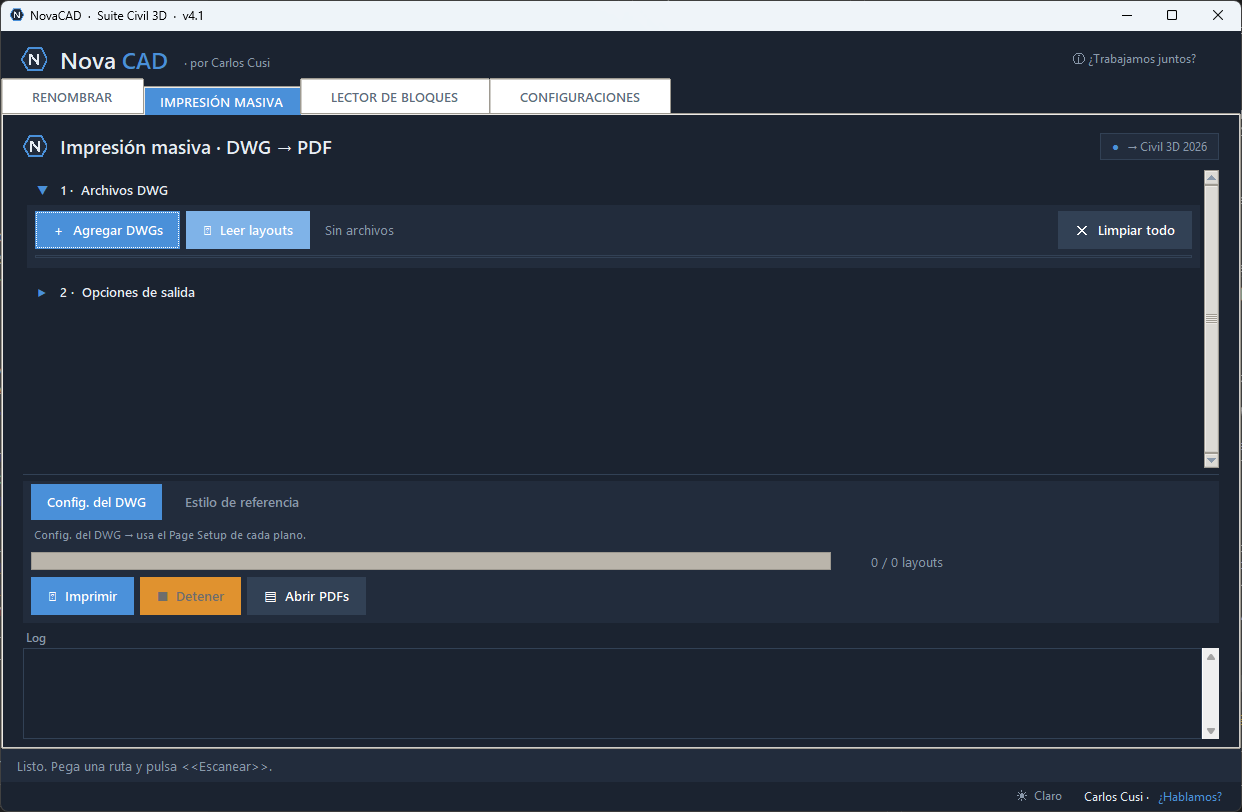Click the Carlos Cusi name in footer
Viewport: 1242px width, 812px height.
(x=1113, y=797)
